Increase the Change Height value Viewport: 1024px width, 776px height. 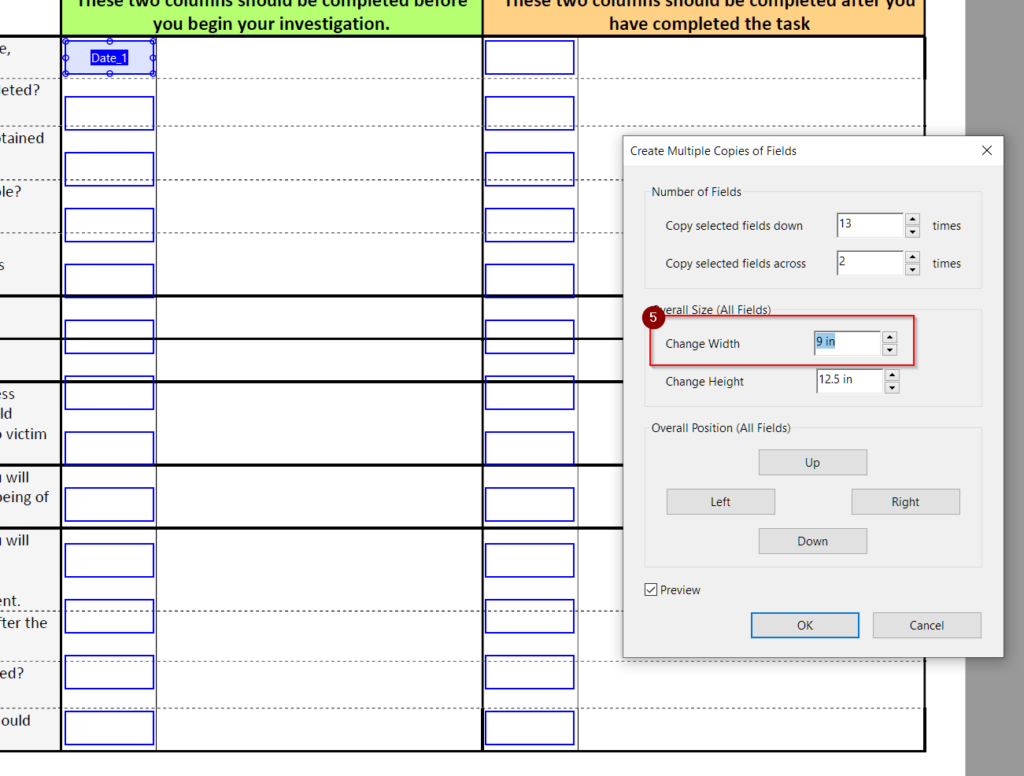point(892,375)
